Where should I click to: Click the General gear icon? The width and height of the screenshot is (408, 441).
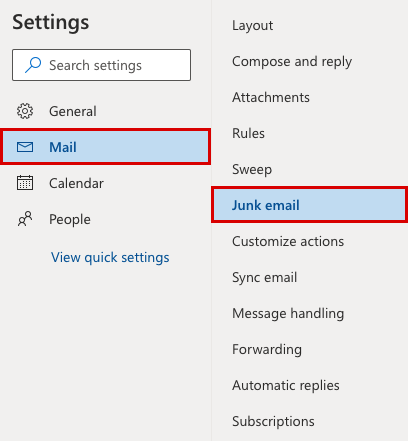coord(25,111)
